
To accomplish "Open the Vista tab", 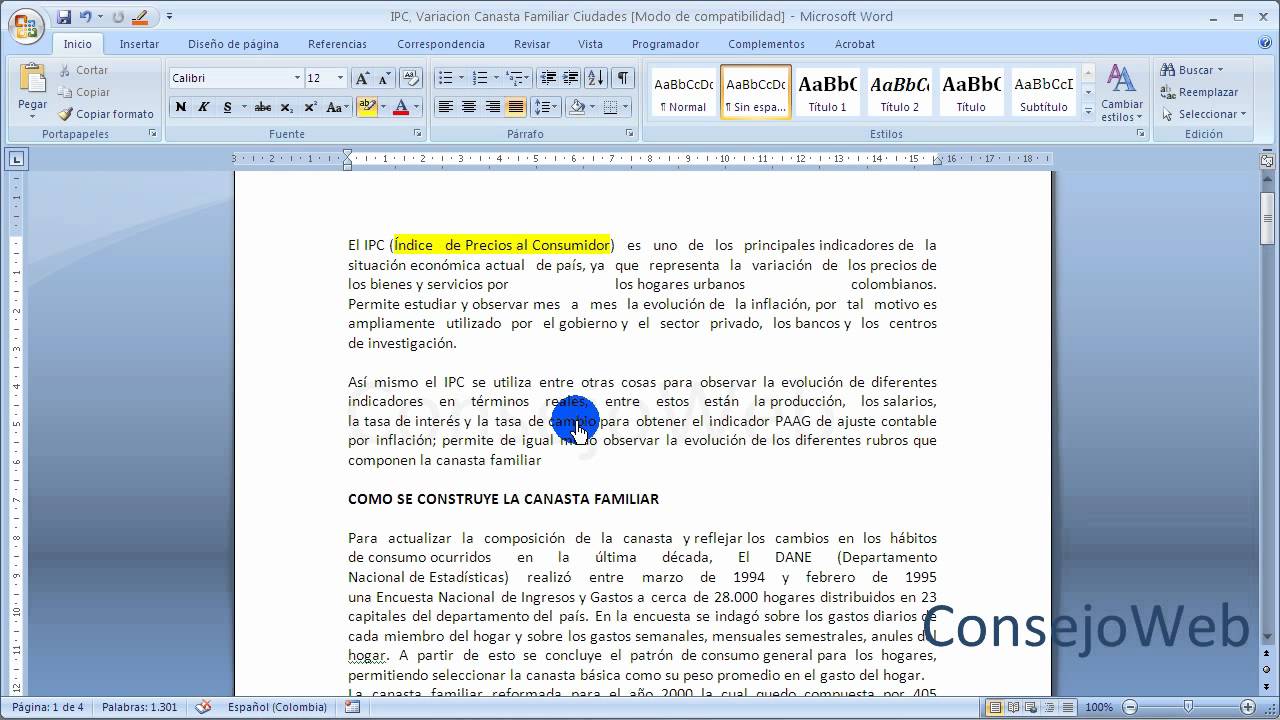I will (x=590, y=44).
